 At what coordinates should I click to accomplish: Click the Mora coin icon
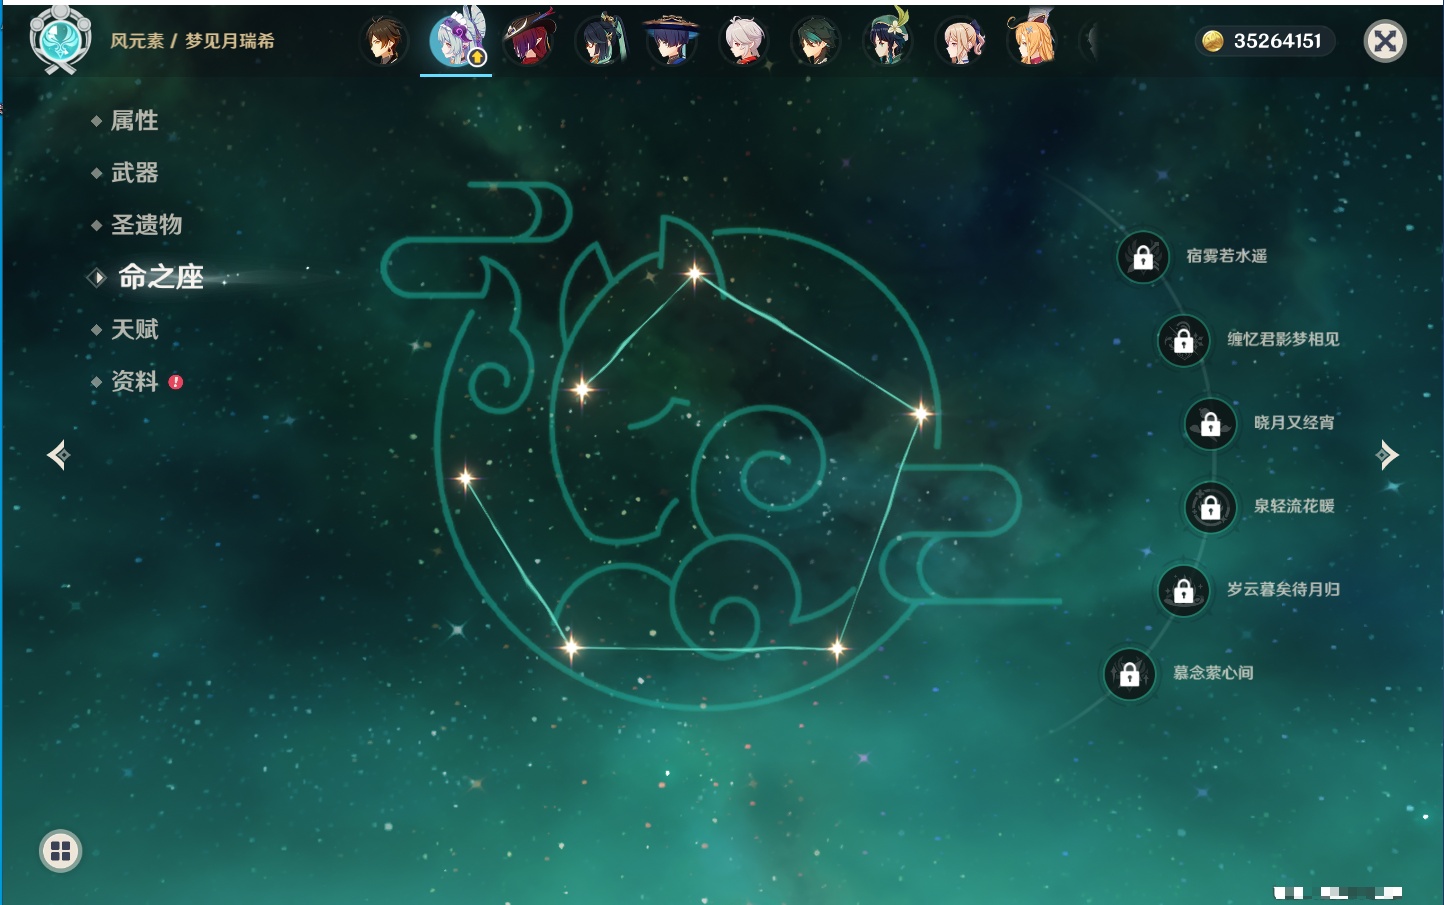click(1213, 41)
